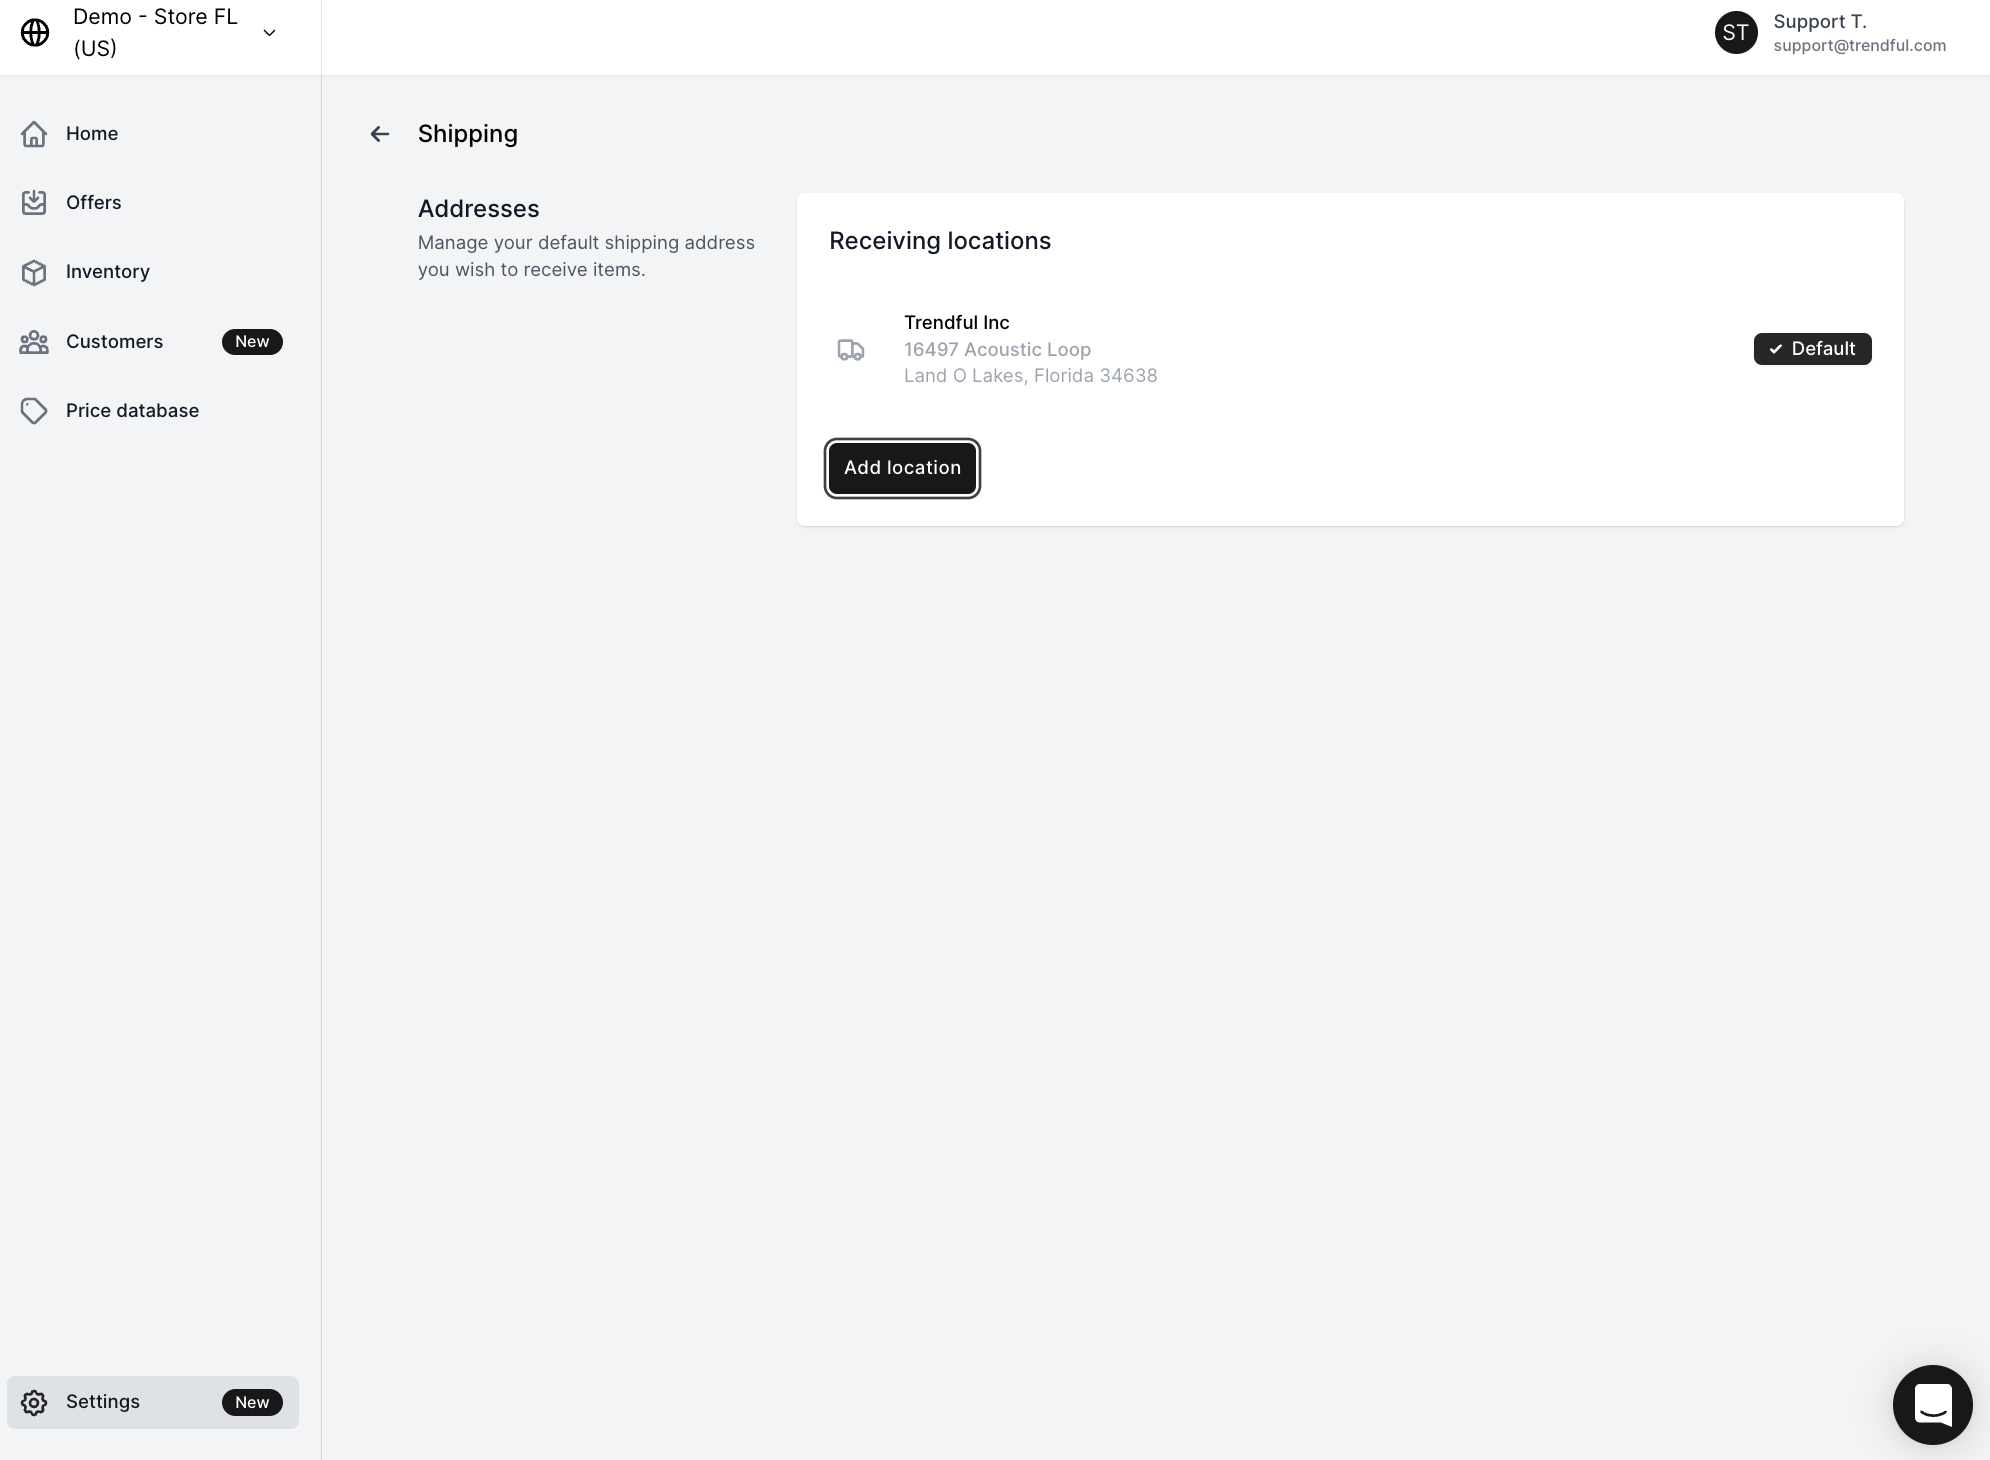Click the Home house icon

pos(34,134)
